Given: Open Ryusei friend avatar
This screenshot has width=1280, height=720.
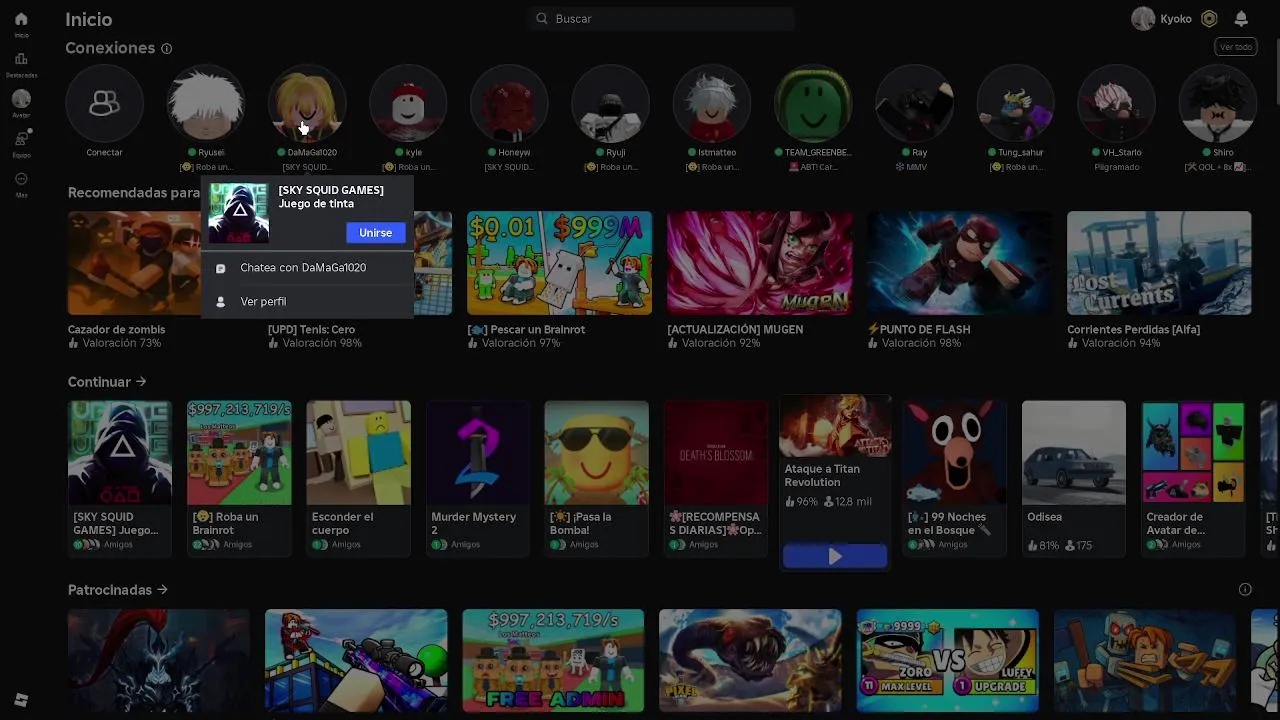Looking at the screenshot, I should coord(205,103).
